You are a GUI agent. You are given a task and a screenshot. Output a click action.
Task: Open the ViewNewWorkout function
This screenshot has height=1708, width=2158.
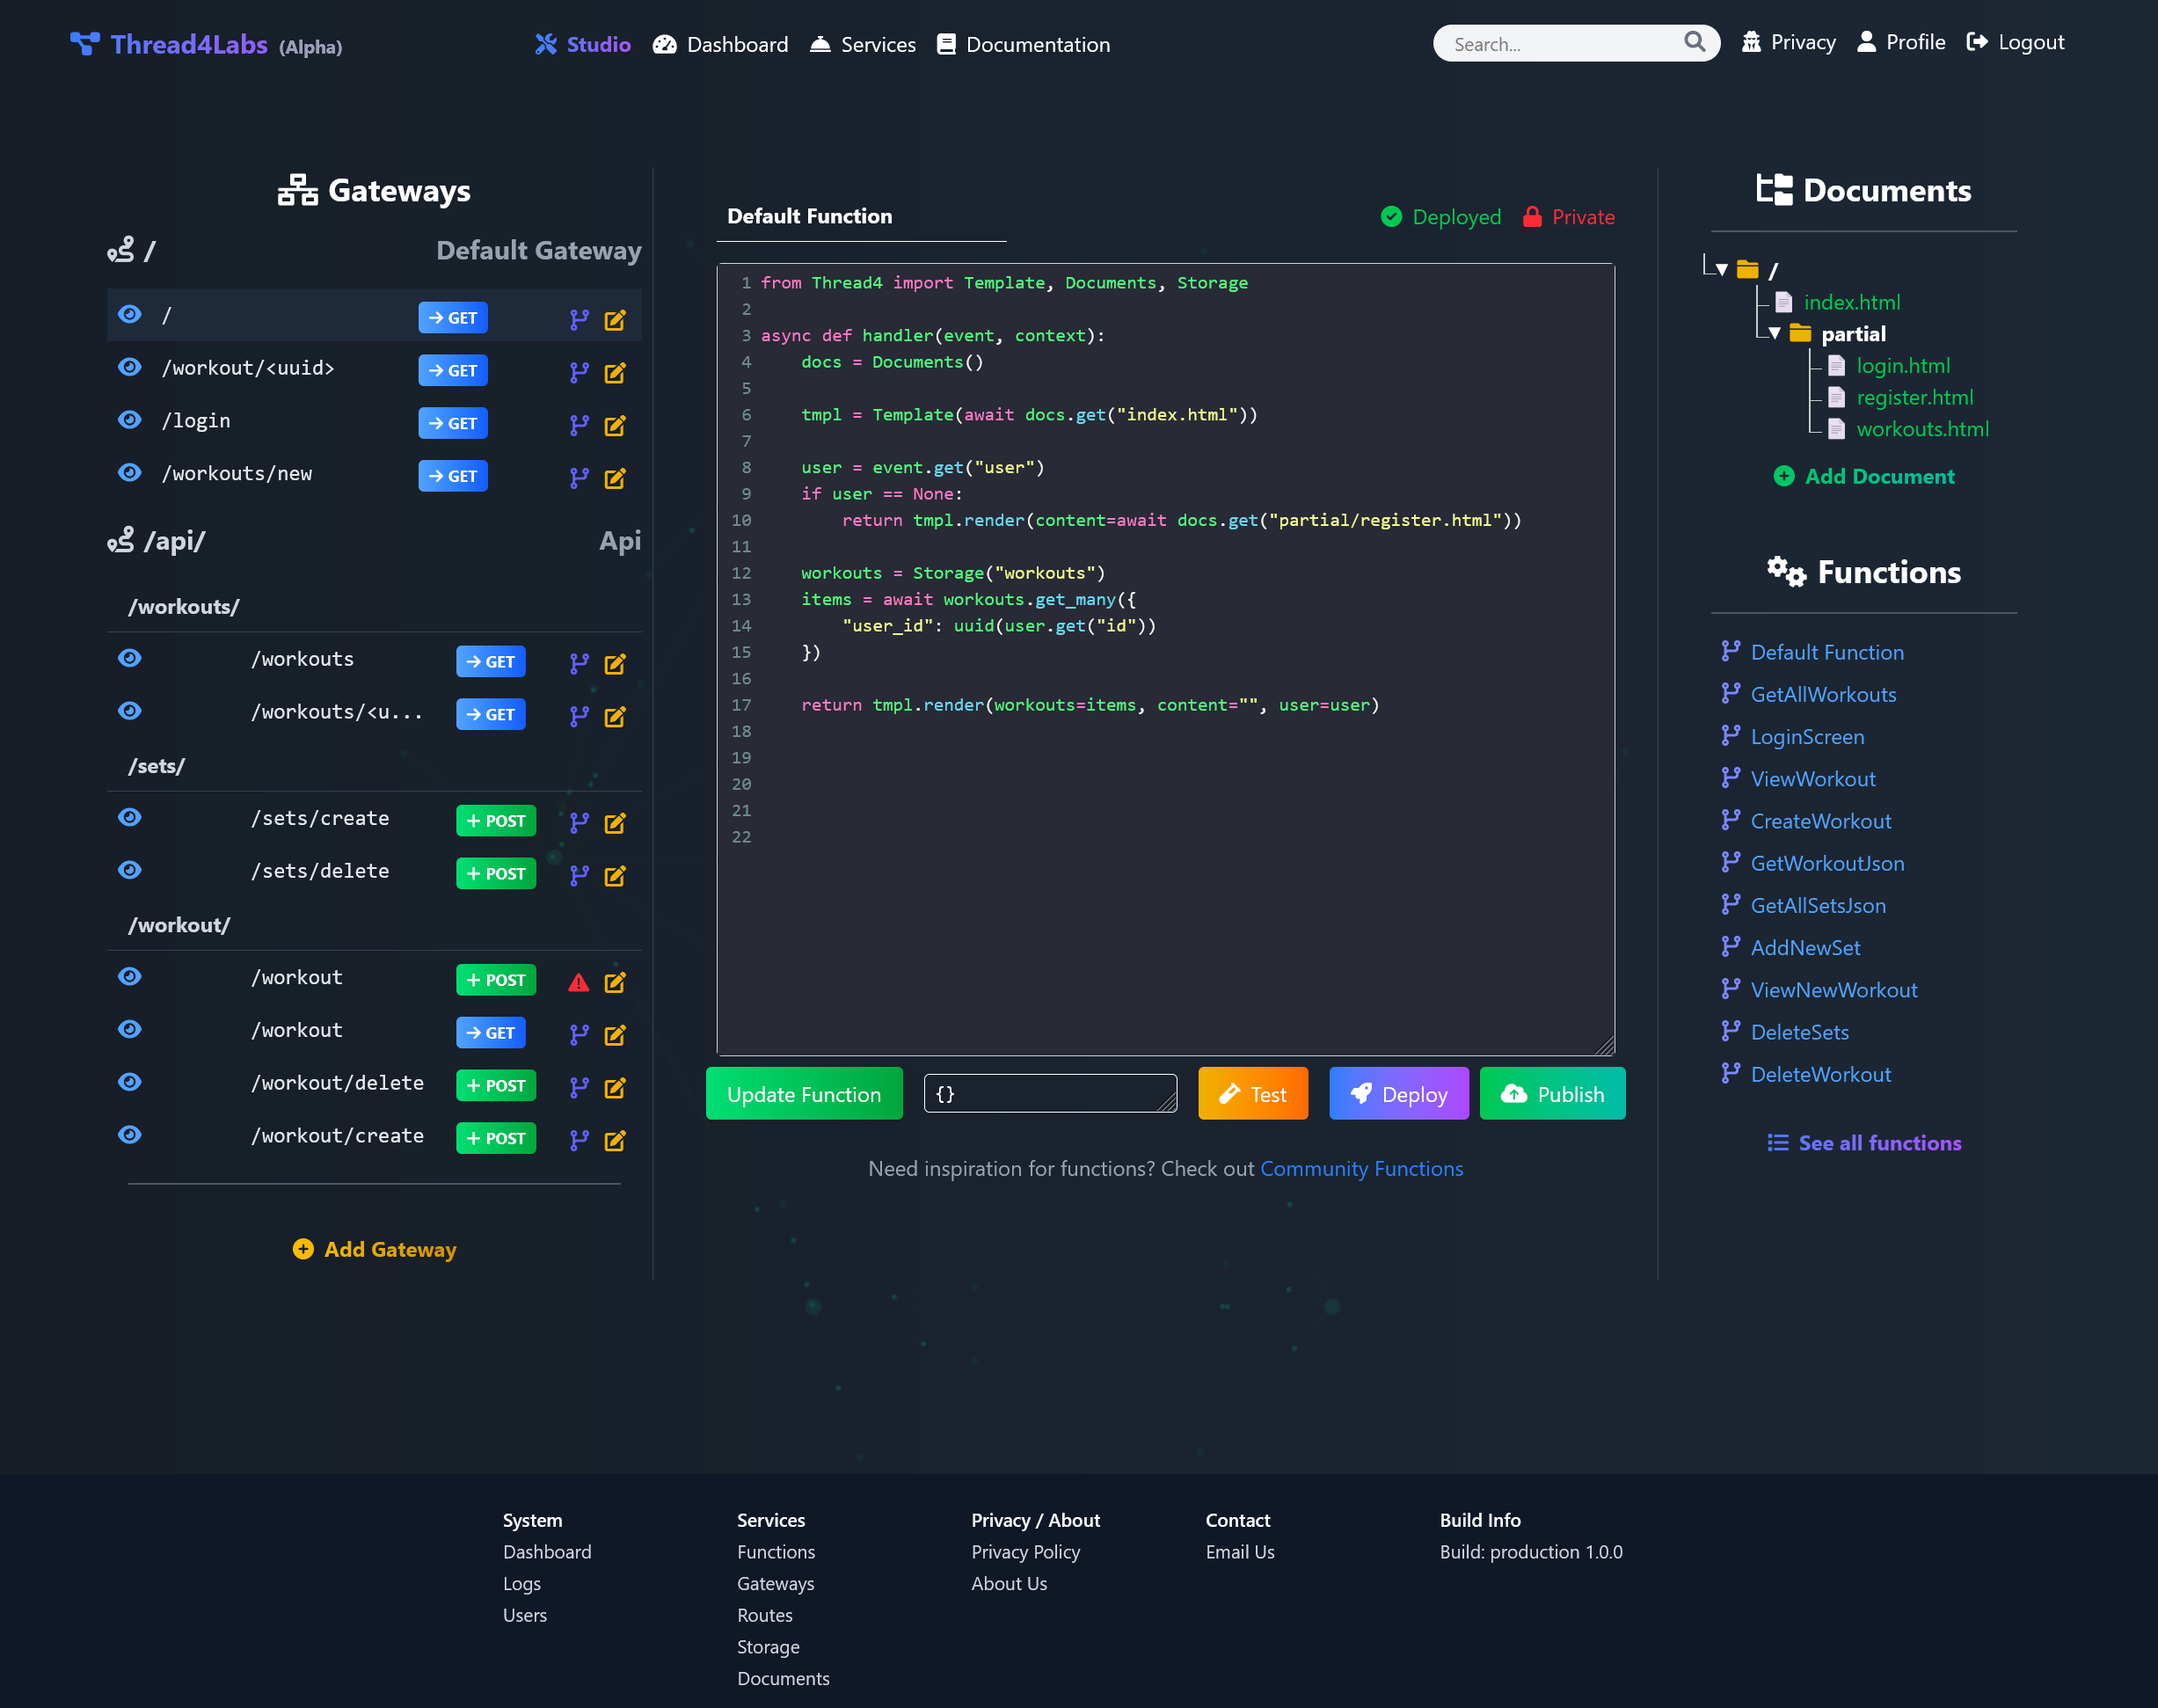pos(1834,990)
